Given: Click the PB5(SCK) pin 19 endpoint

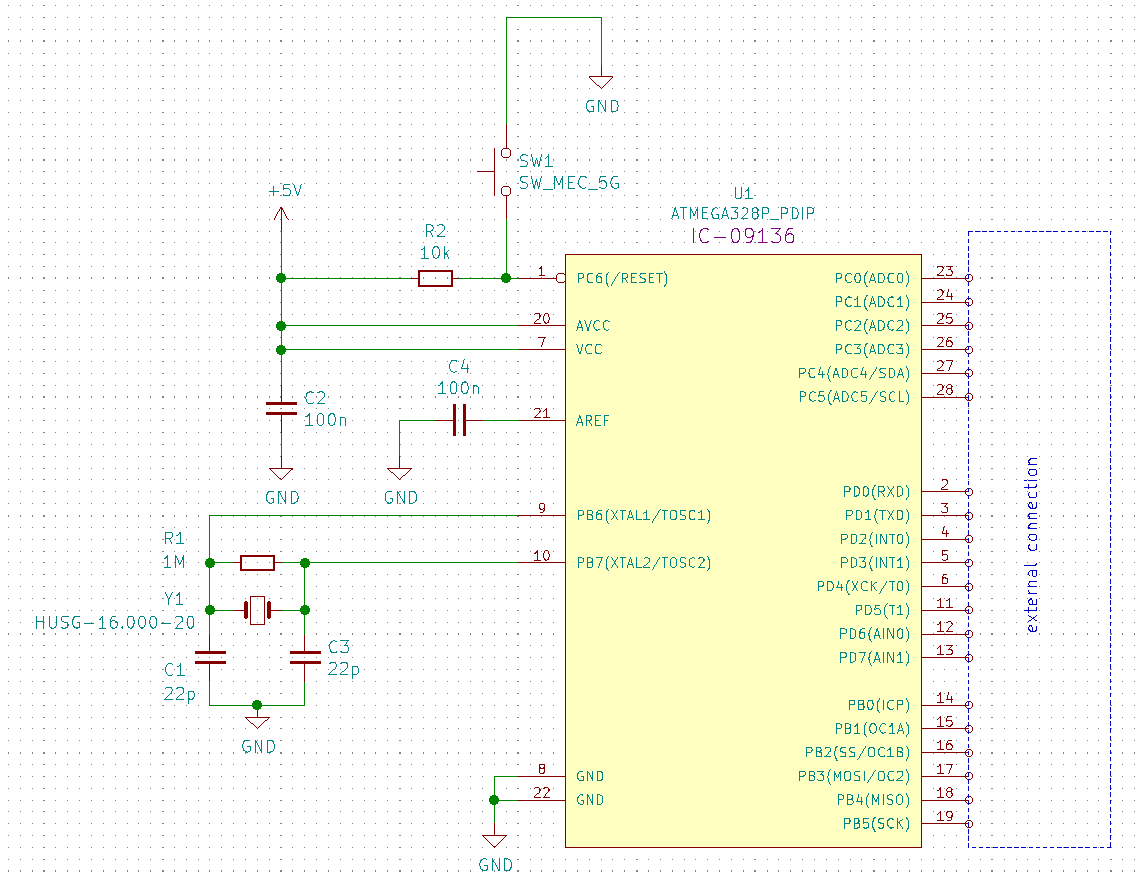Looking at the screenshot, I should (968, 824).
